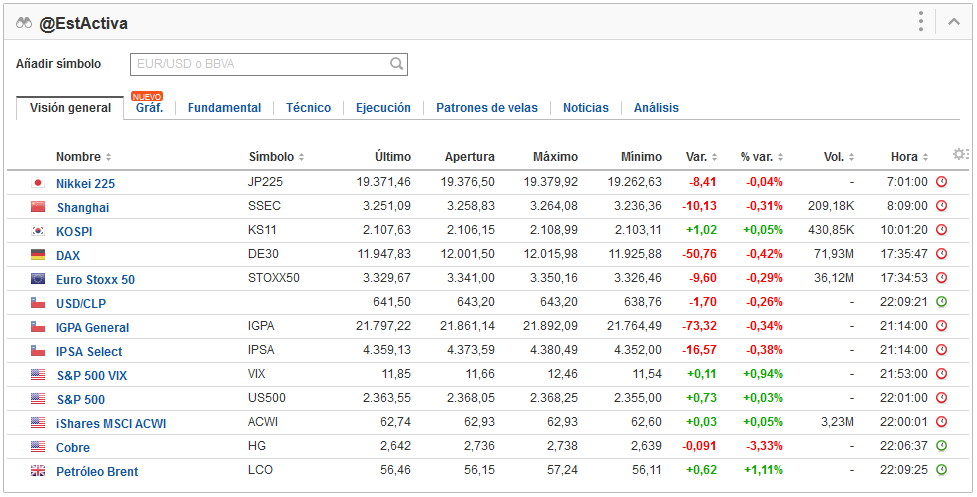Click the Último column header
The width and height of the screenshot is (977, 497).
point(393,157)
